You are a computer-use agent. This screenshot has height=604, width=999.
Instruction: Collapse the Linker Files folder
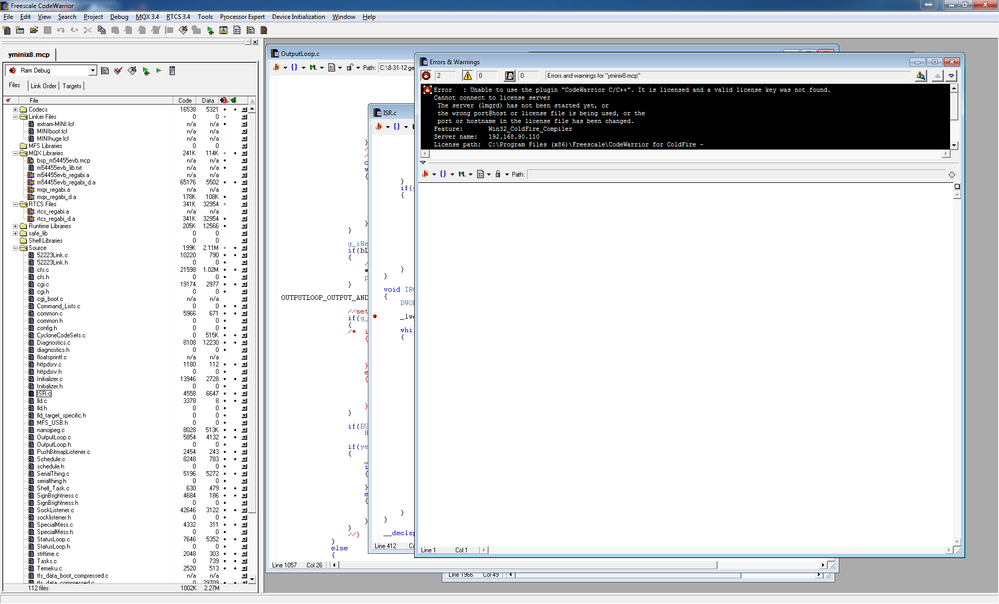(x=15, y=117)
